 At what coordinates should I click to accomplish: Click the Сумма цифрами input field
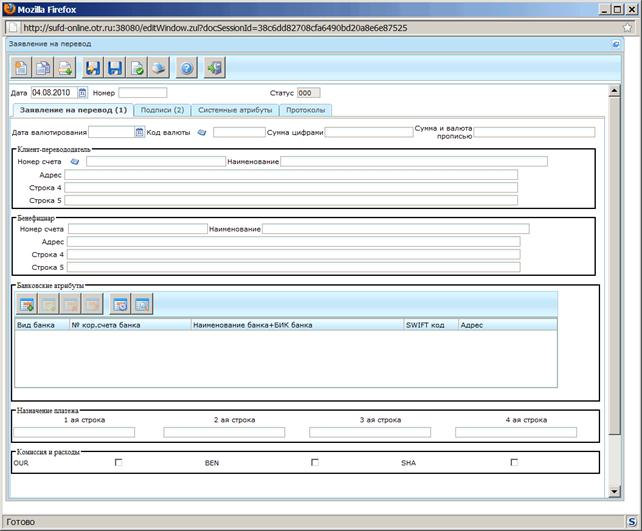[x=369, y=132]
